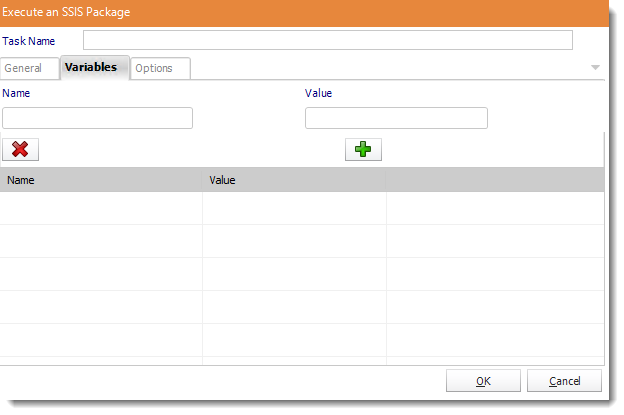Click the Value label above the text box
The height and width of the screenshot is (415, 624).
(318, 93)
